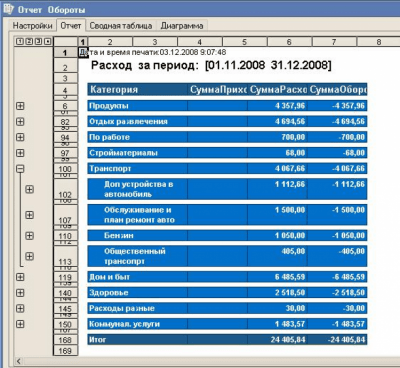Expand the Бензин subgroup
The image size is (400, 368).
click(30, 236)
